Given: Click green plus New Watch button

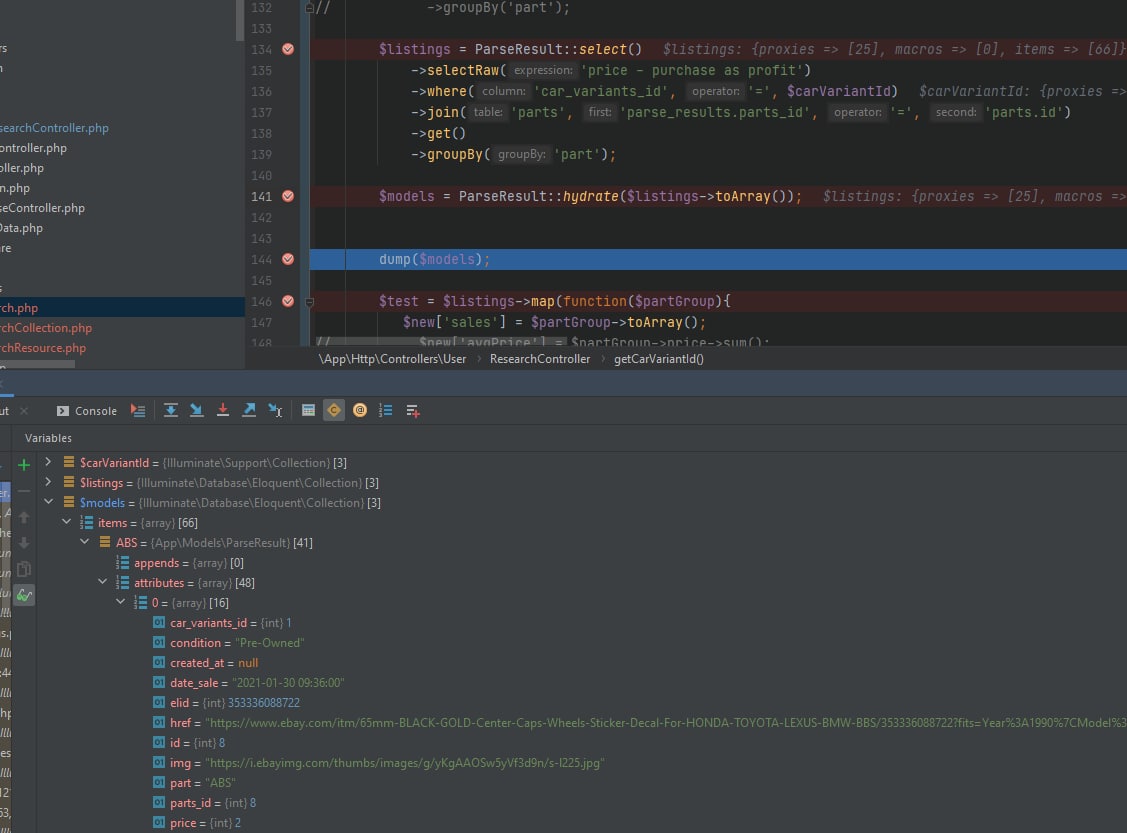Looking at the screenshot, I should tap(24, 465).
